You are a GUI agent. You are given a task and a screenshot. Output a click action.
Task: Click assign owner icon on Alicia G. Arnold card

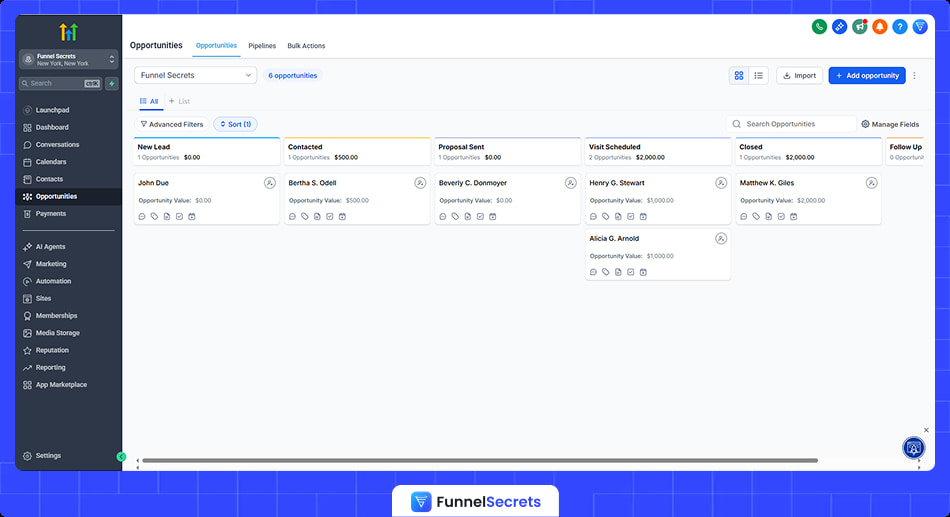tap(721, 239)
